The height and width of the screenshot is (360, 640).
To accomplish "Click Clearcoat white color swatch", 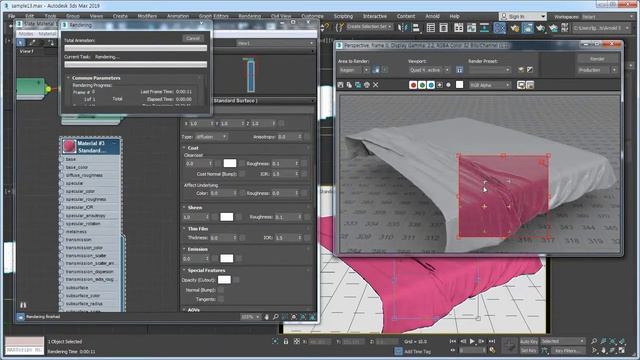I will pyautogui.click(x=230, y=163).
